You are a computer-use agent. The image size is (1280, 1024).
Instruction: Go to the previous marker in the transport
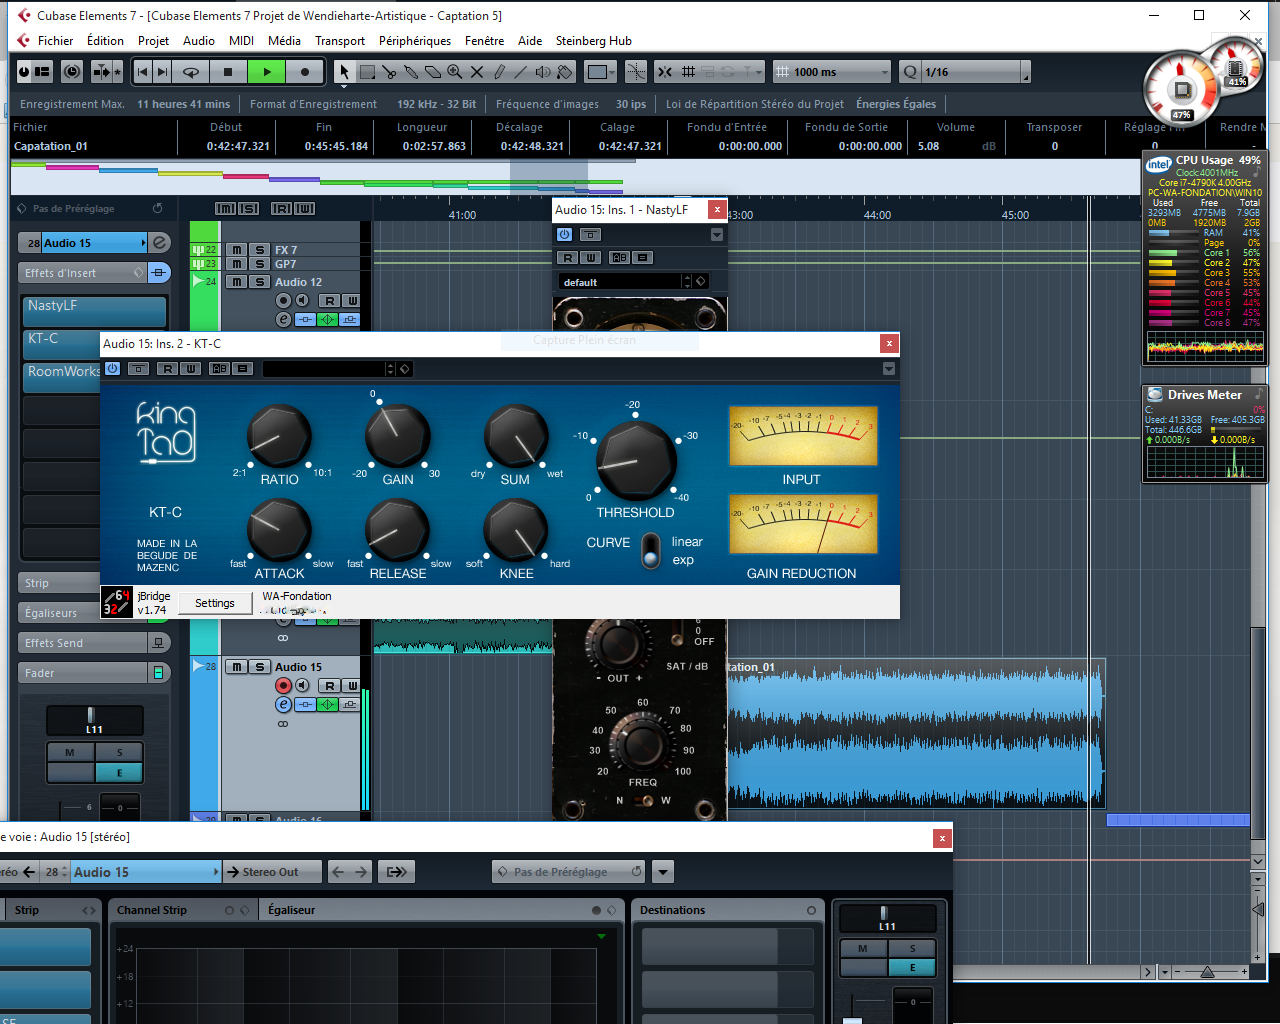point(142,72)
